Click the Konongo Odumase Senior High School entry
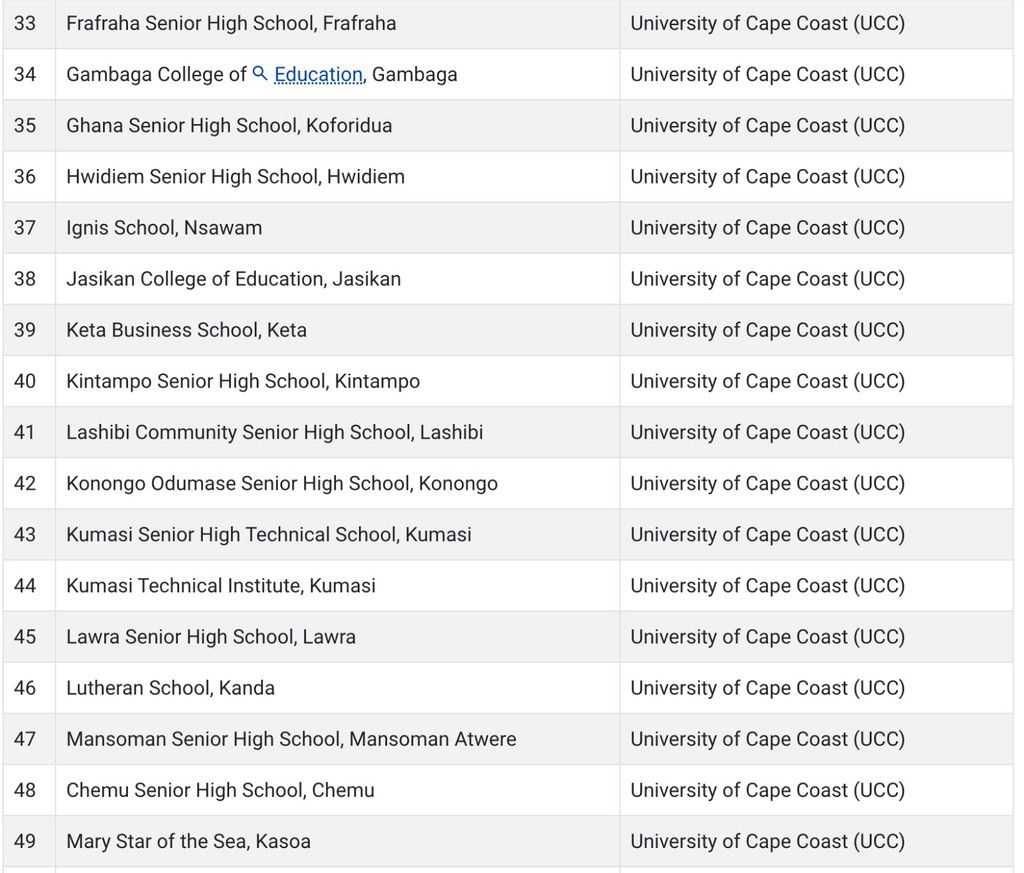Image resolution: width=1024 pixels, height=873 pixels. tap(281, 483)
